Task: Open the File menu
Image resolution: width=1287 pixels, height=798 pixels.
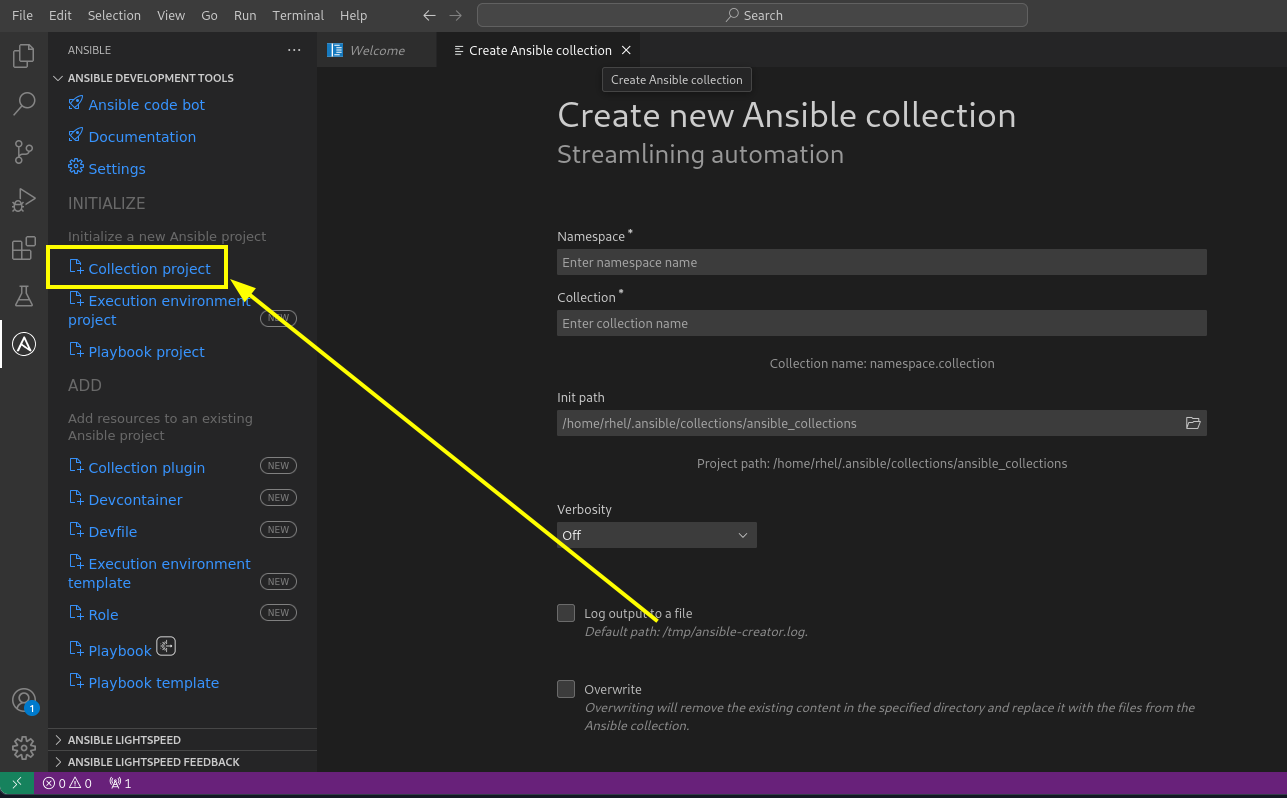Action: (x=22, y=15)
